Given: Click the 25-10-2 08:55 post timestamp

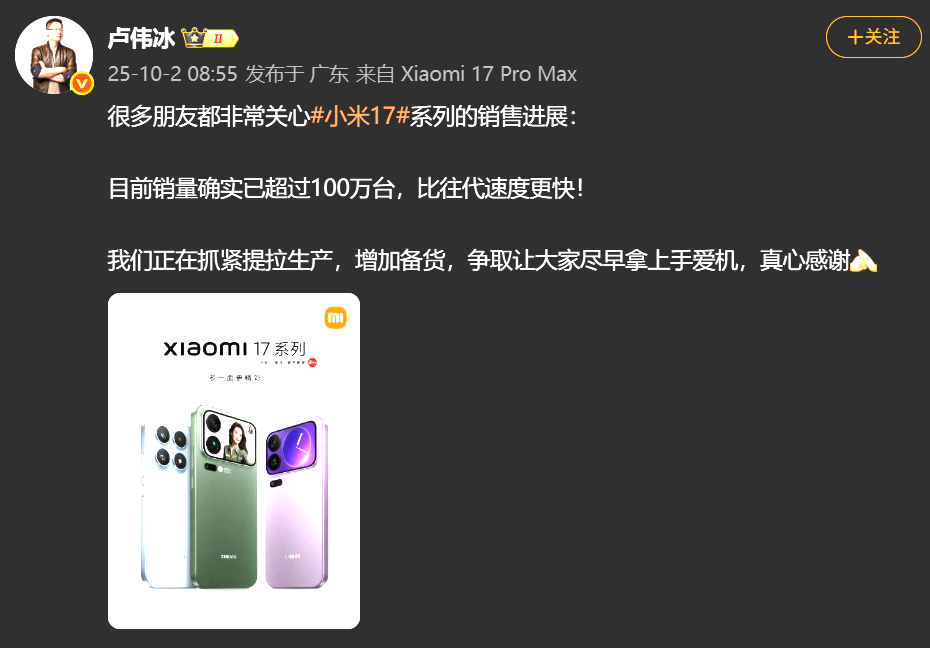Looking at the screenshot, I should [x=173, y=74].
